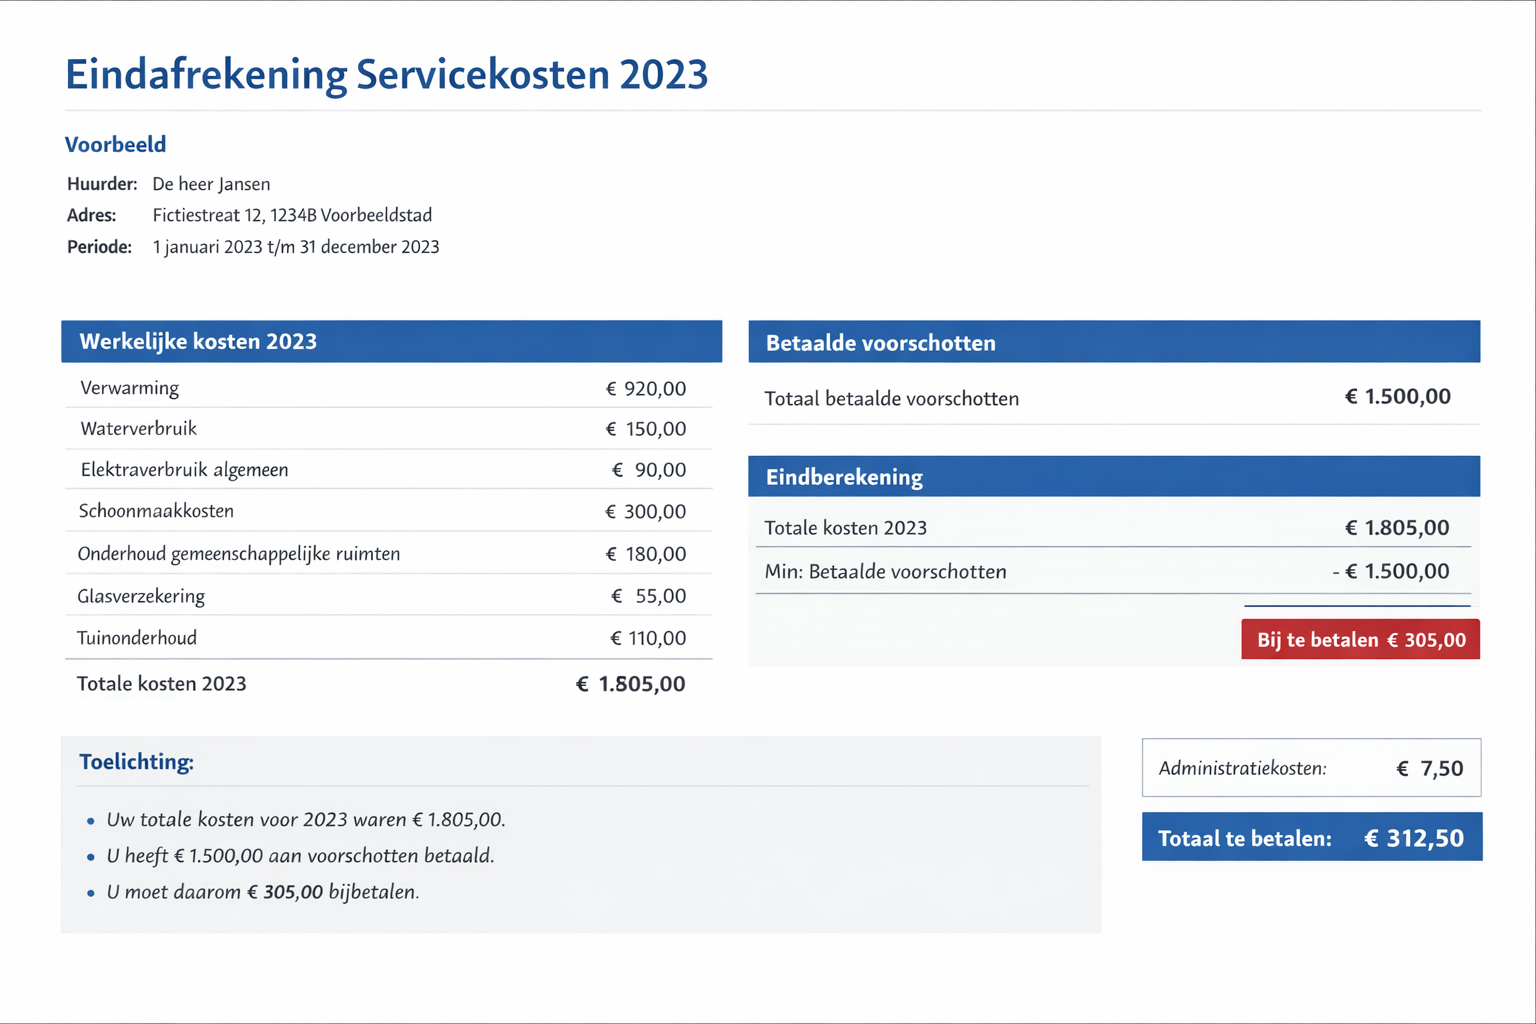Select the Verwarming cost row
Viewport: 1536px width, 1024px height.
388,388
